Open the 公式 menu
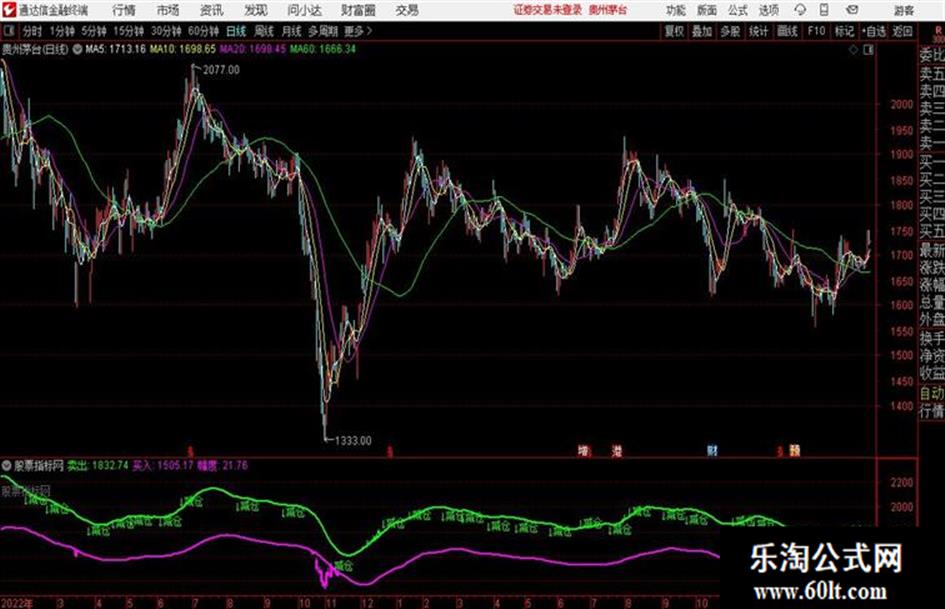The image size is (945, 609). 738,10
